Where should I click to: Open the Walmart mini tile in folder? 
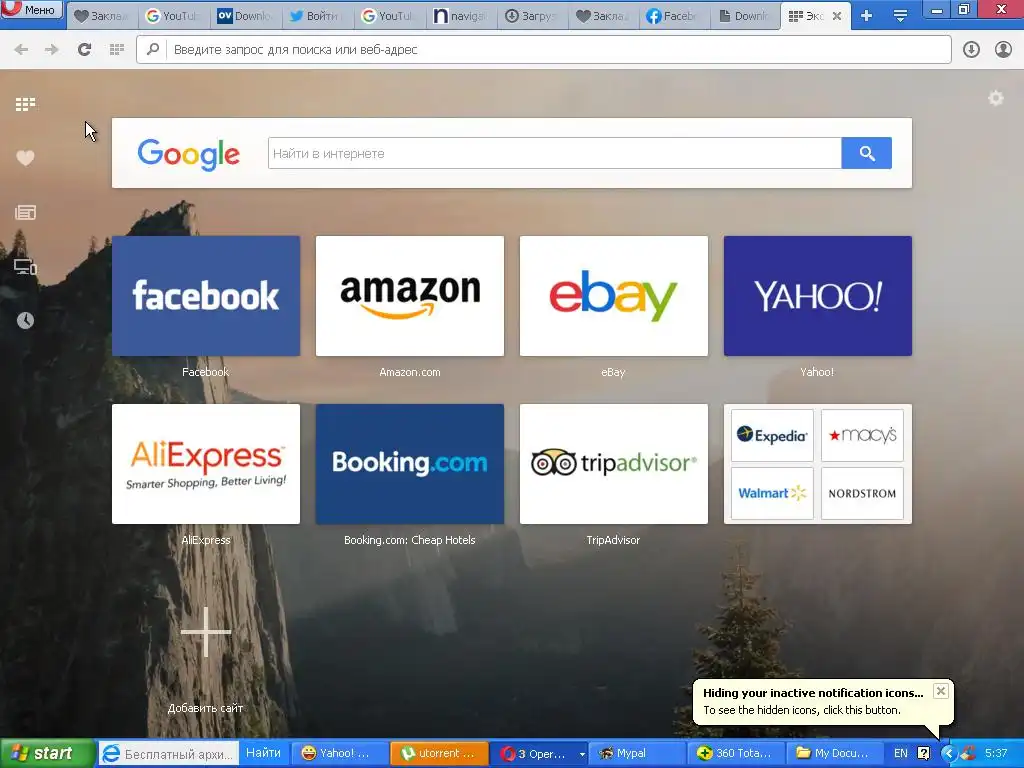coord(772,493)
